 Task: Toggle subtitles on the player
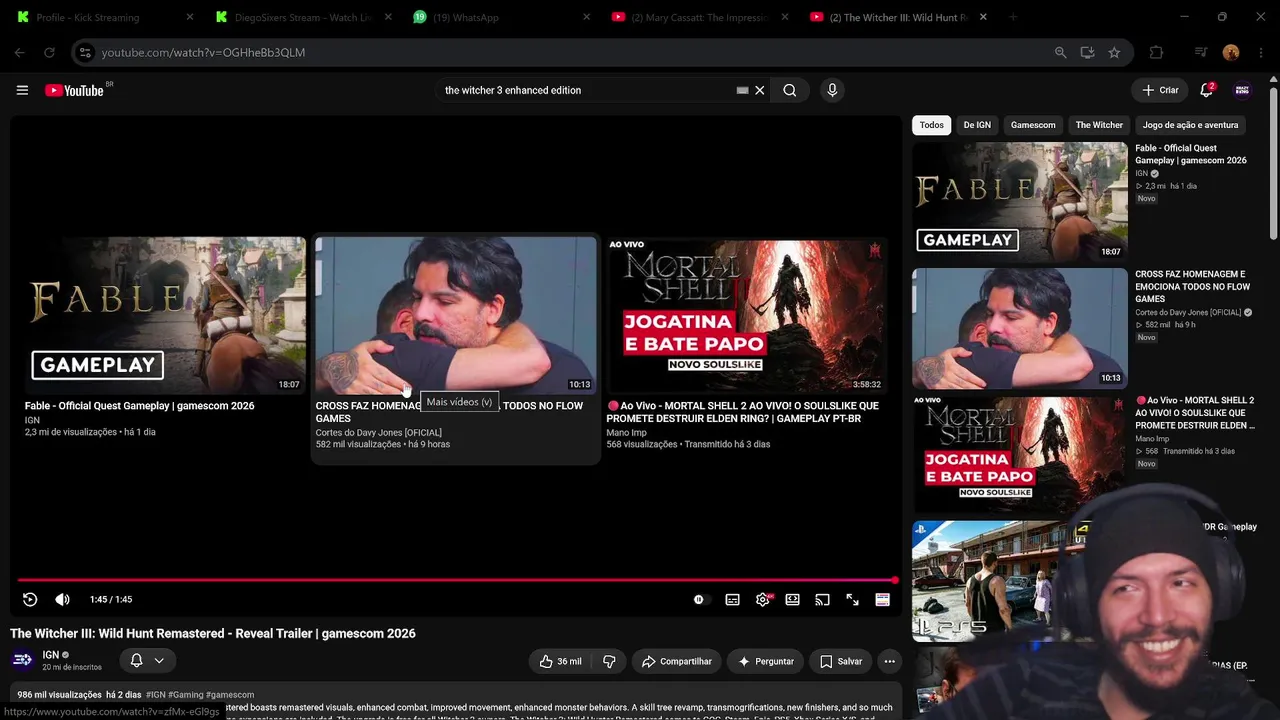(x=732, y=599)
